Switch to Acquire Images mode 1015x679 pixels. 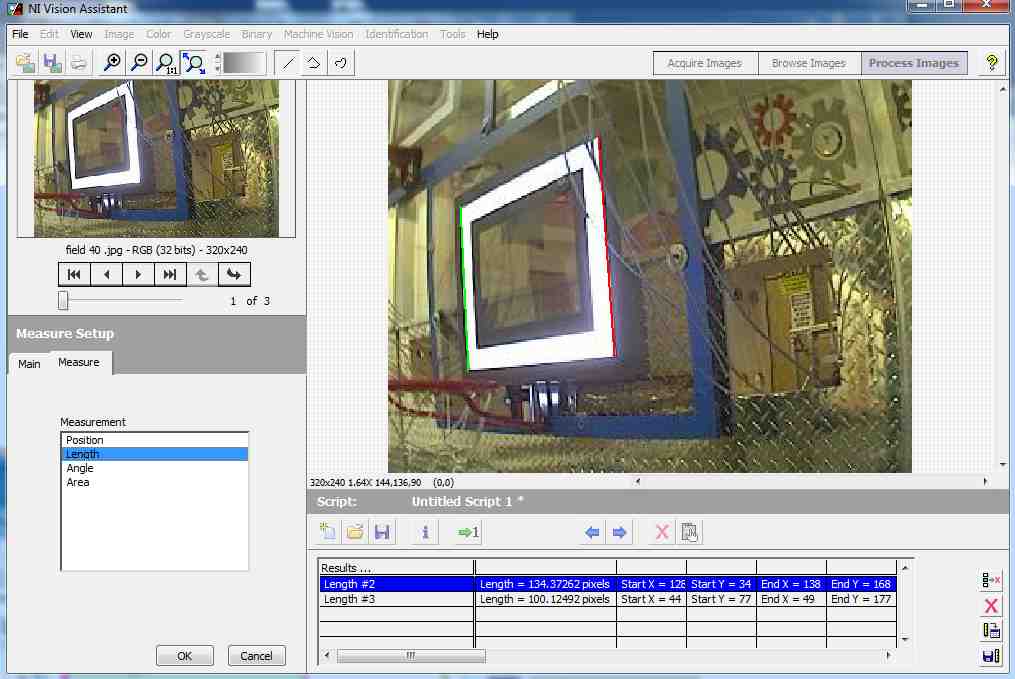[x=705, y=63]
